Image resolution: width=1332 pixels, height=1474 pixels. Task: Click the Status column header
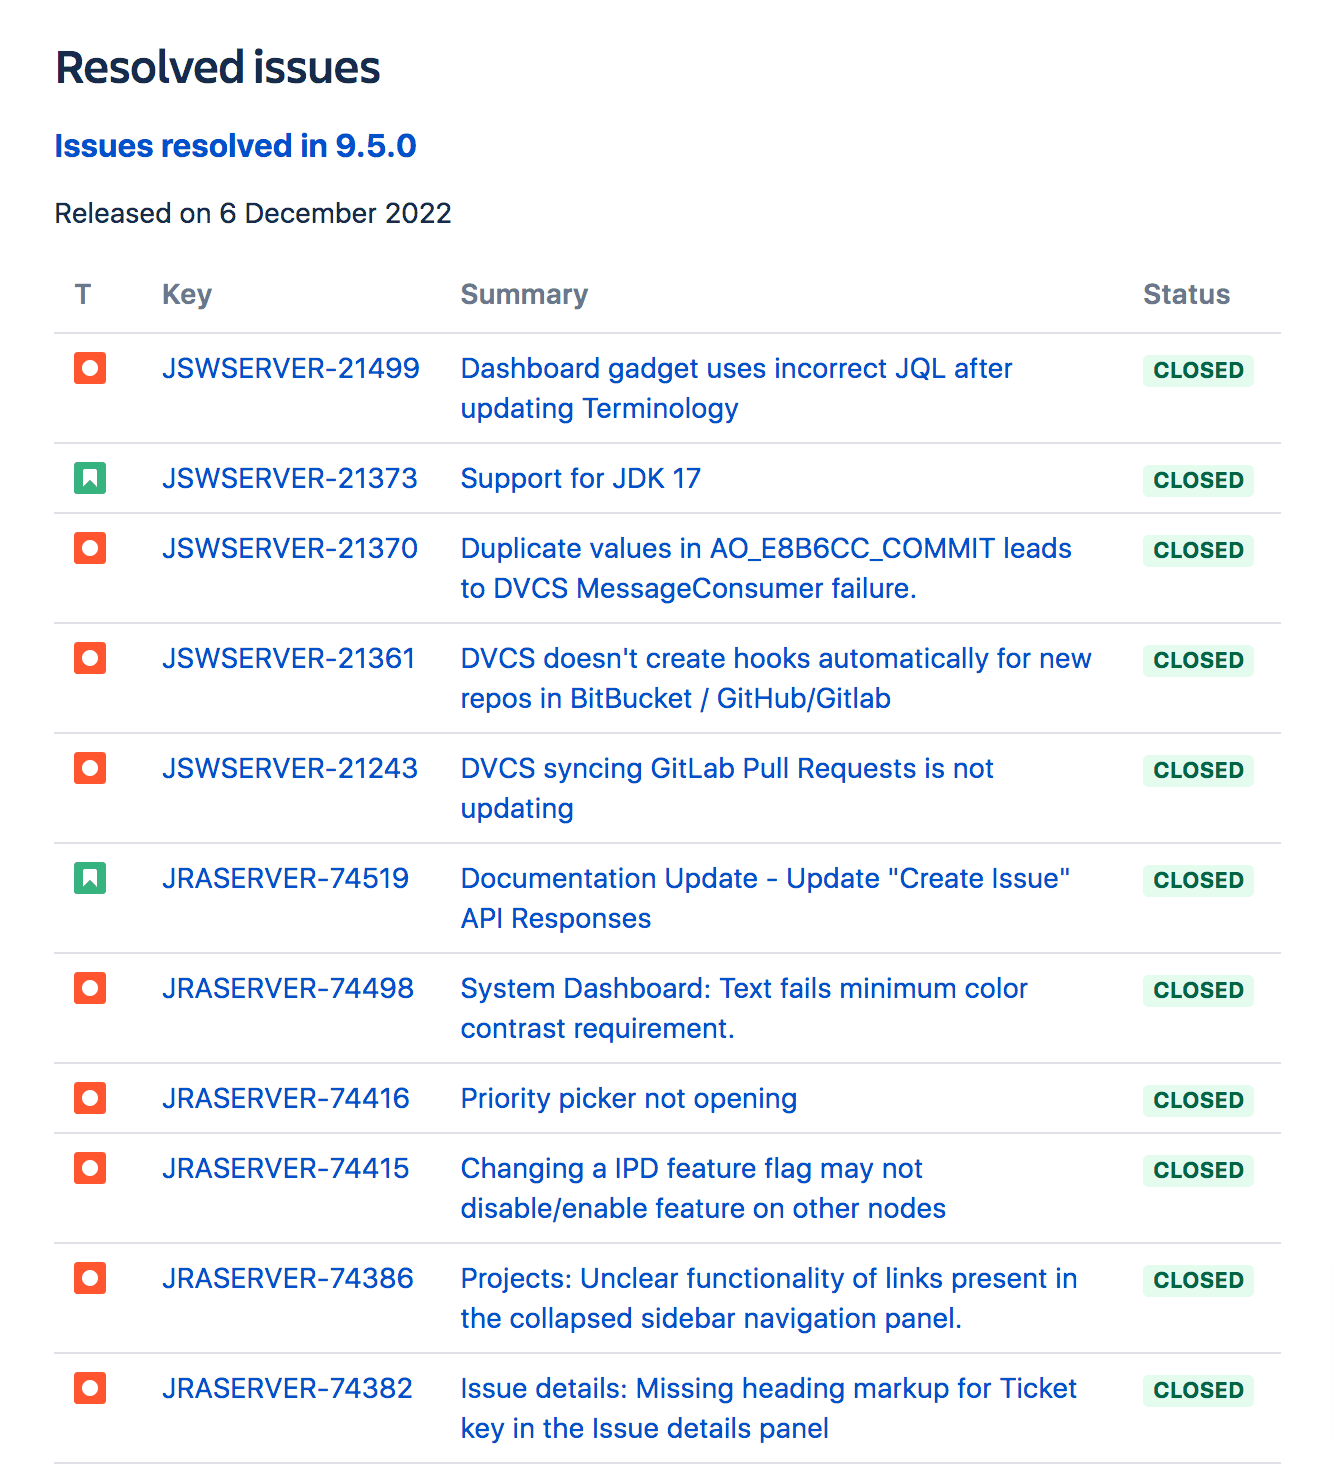point(1186,295)
